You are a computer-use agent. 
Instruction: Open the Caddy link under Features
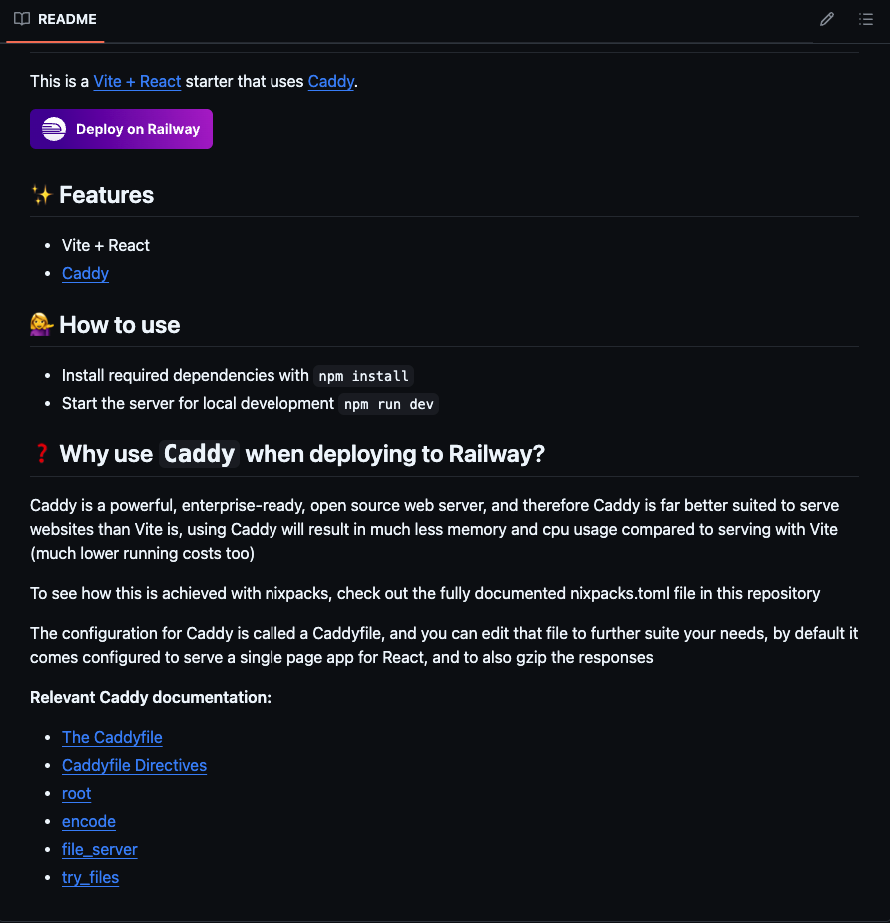(x=85, y=273)
